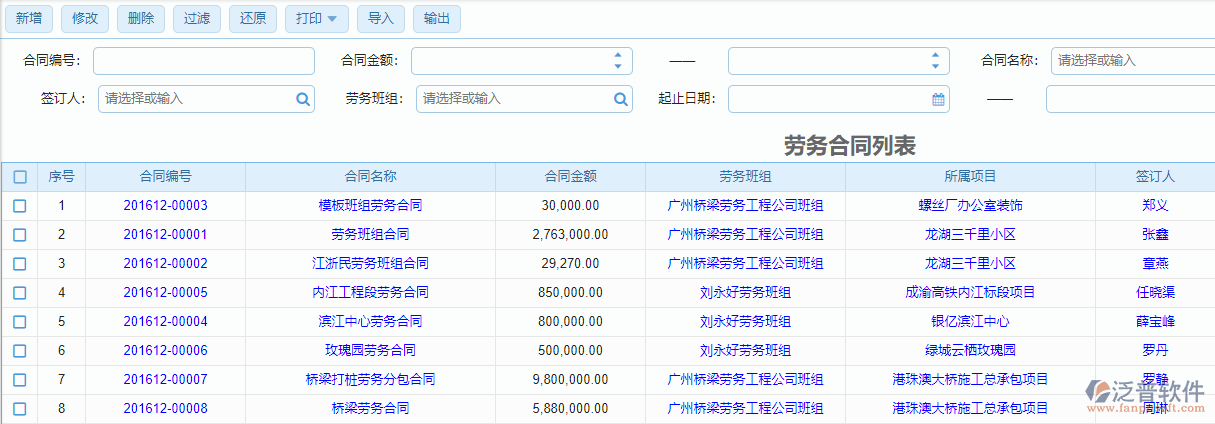Click the 新增 toolbar button
The image size is (1215, 424).
tap(29, 18)
